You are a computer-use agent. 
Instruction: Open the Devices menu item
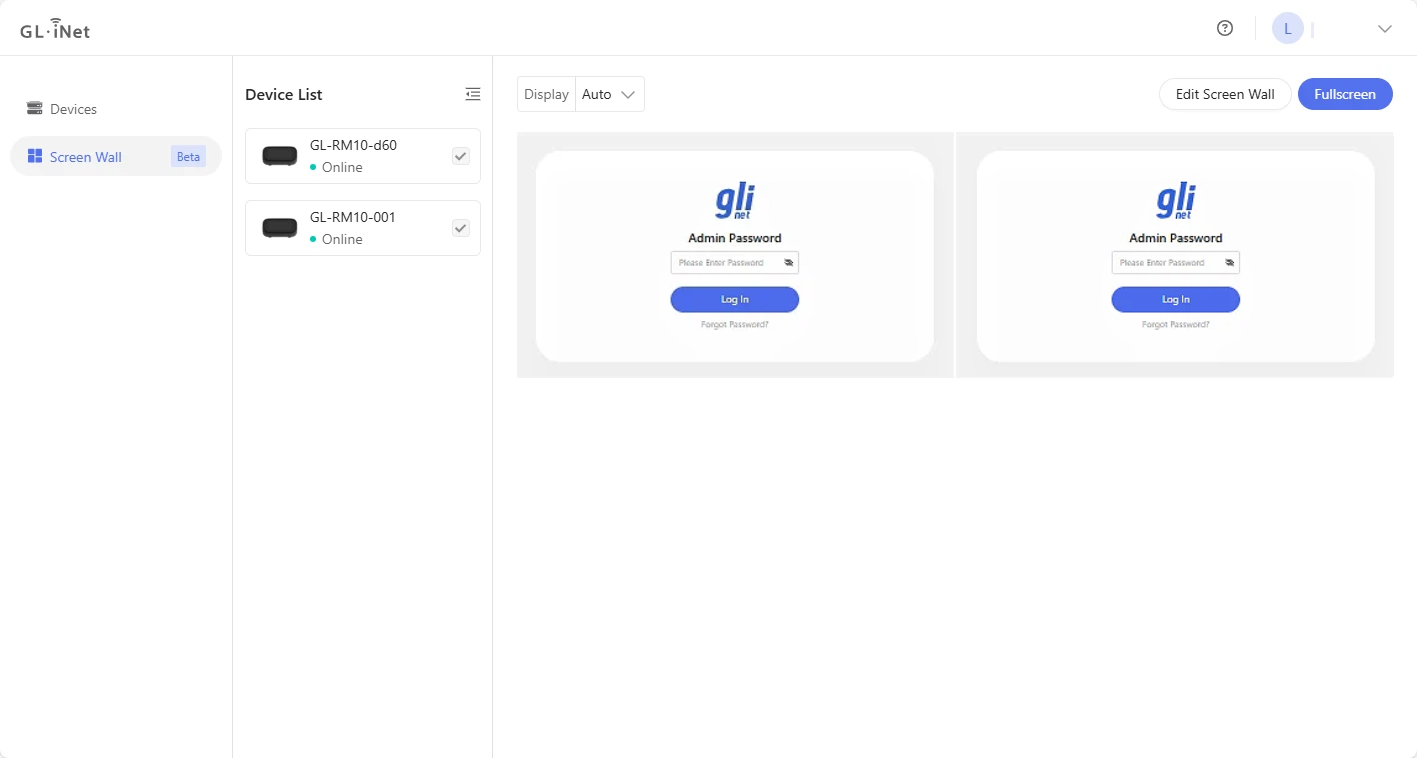(74, 109)
